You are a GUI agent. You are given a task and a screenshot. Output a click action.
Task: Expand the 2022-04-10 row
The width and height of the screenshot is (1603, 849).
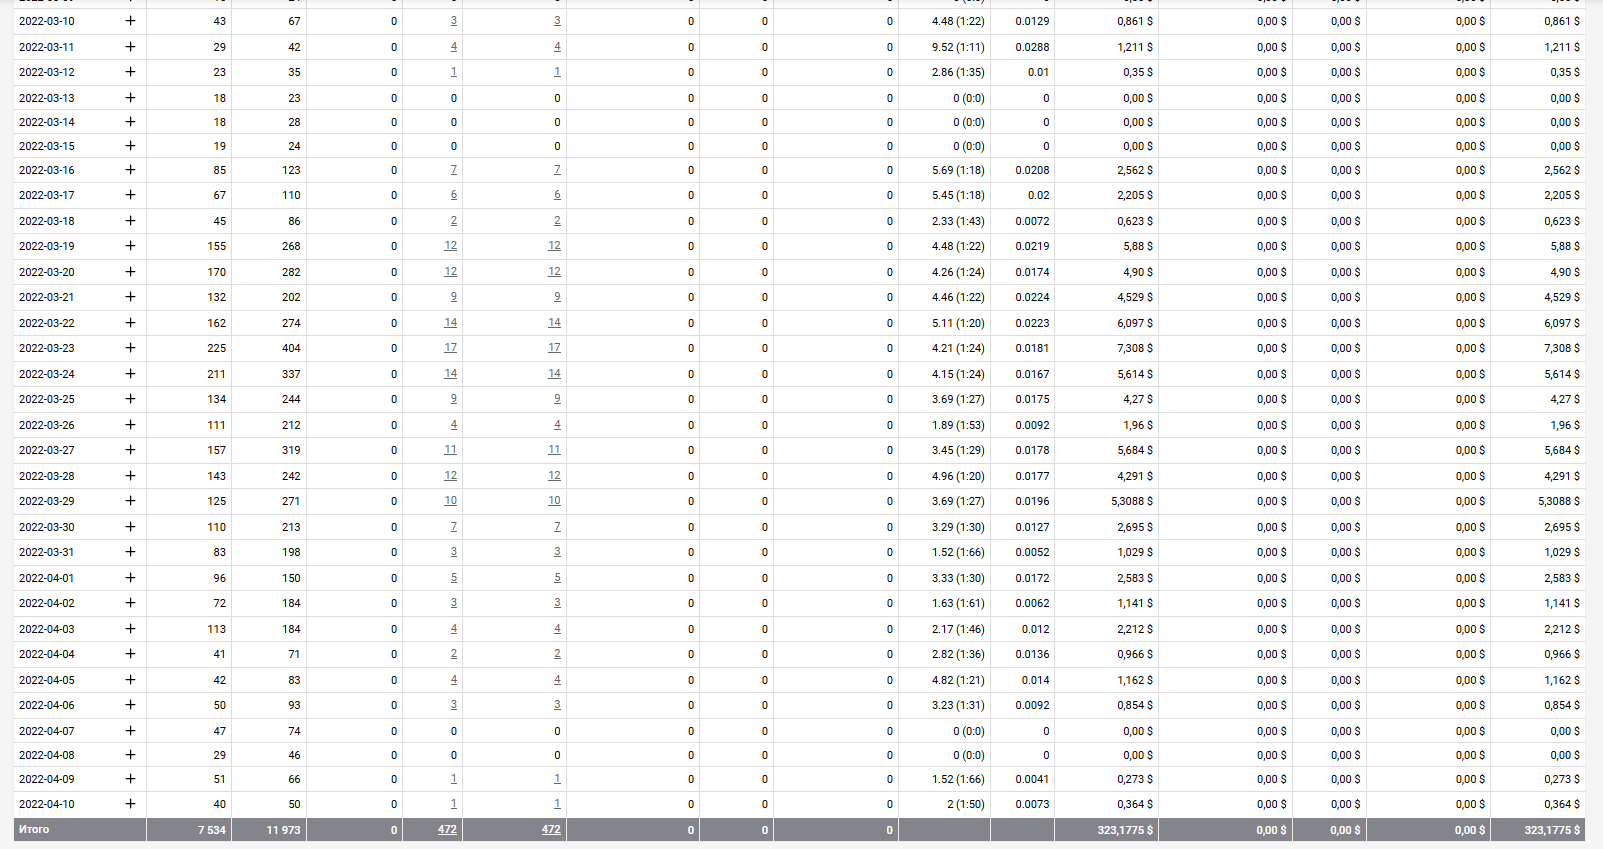[x=130, y=804]
